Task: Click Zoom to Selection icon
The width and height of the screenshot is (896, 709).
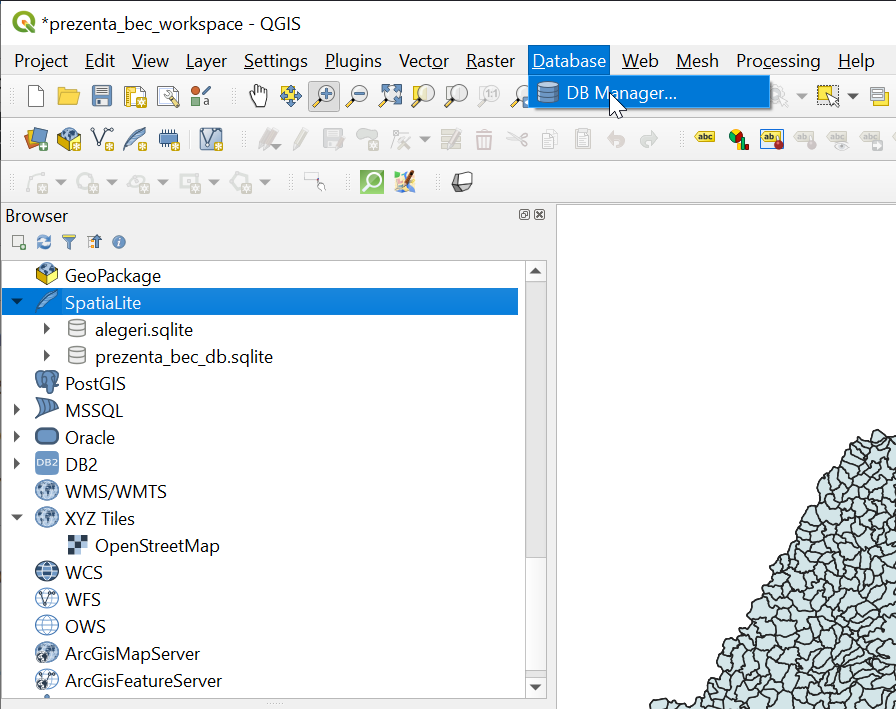Action: coord(423,95)
